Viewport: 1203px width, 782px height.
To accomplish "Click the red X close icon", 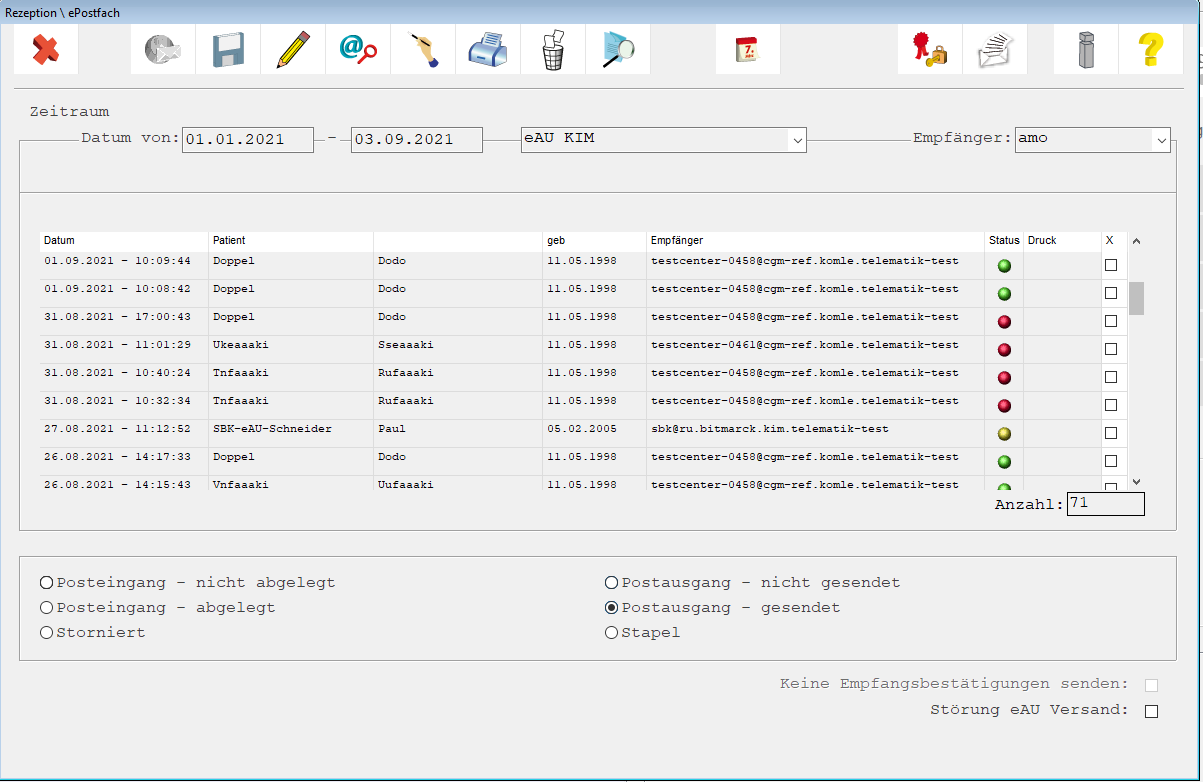I will pyautogui.click(x=46, y=49).
